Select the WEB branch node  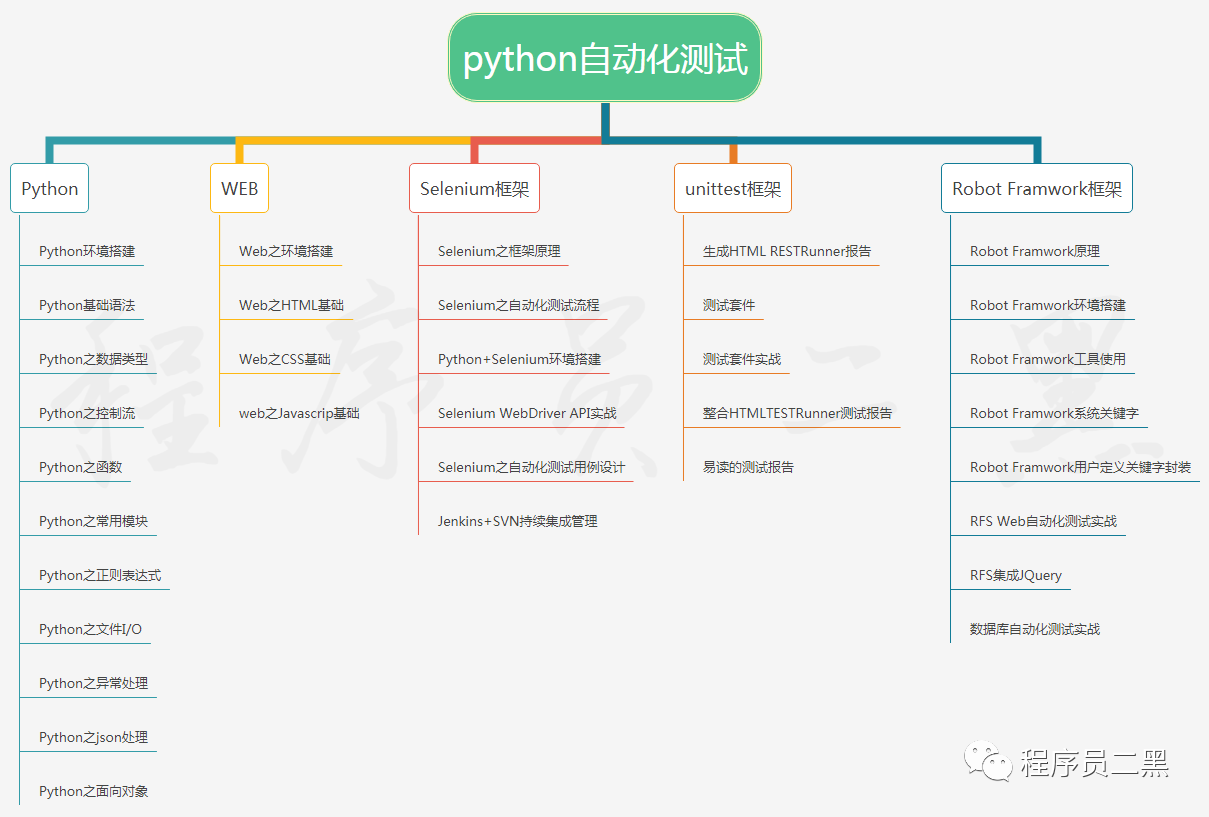click(x=239, y=189)
